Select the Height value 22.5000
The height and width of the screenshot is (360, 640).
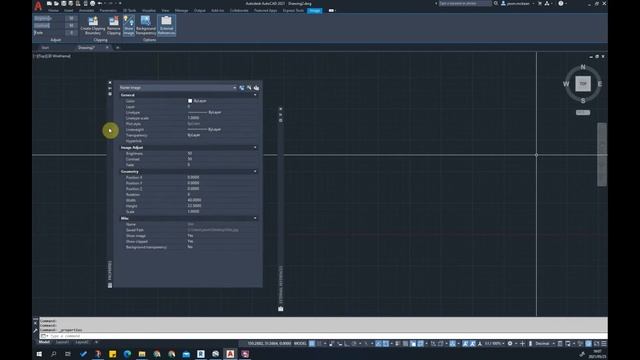(194, 206)
